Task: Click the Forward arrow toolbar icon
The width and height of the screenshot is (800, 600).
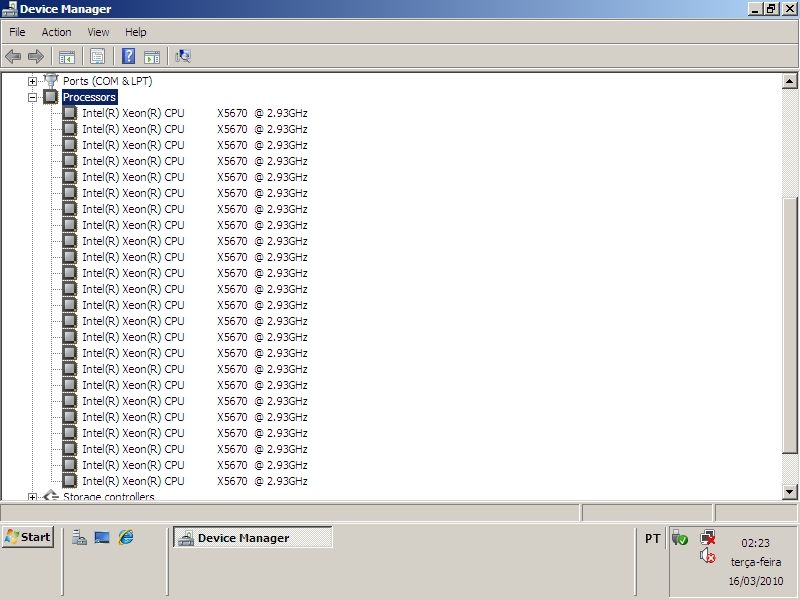Action: [36, 56]
